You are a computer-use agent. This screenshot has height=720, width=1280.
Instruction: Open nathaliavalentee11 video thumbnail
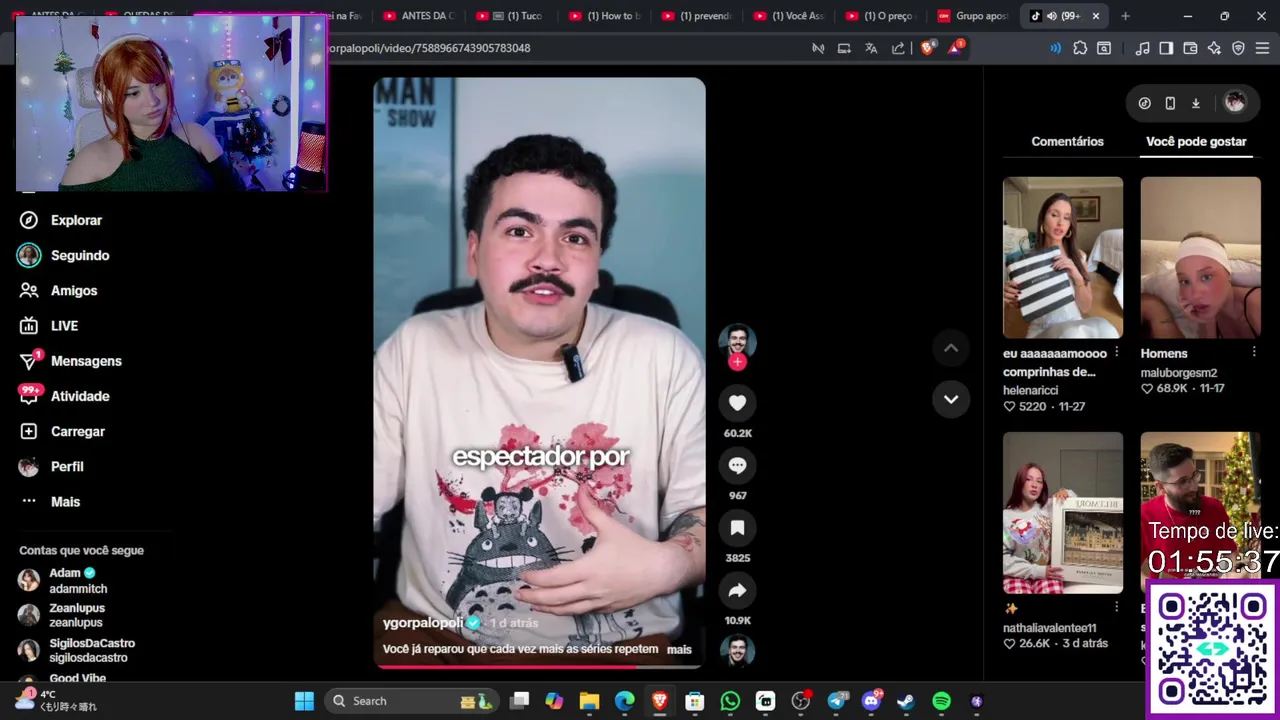(x=1063, y=513)
